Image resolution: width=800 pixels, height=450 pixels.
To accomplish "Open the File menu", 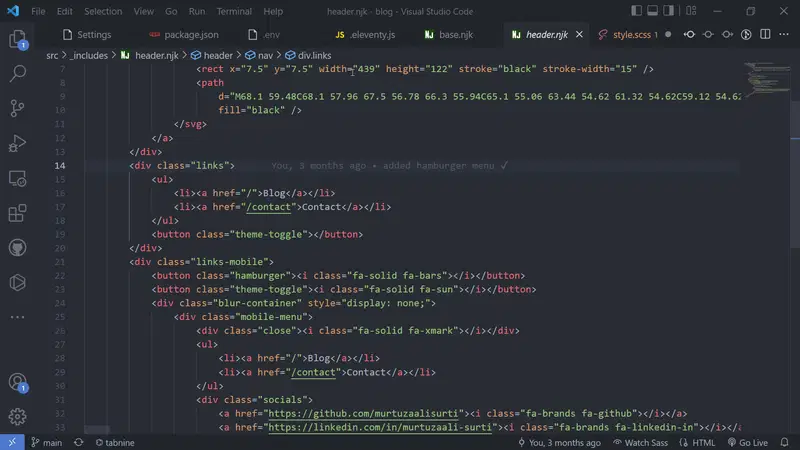I will pos(38,11).
